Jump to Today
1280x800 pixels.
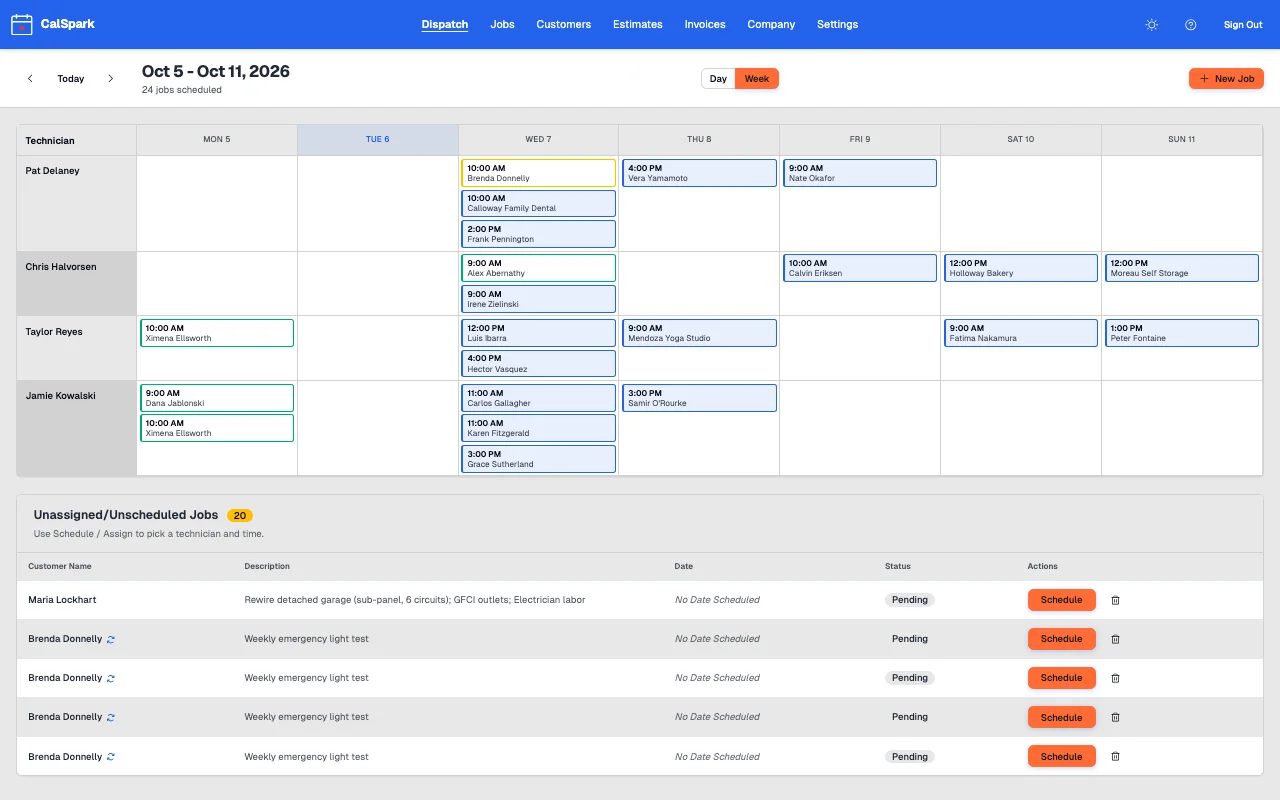click(71, 79)
